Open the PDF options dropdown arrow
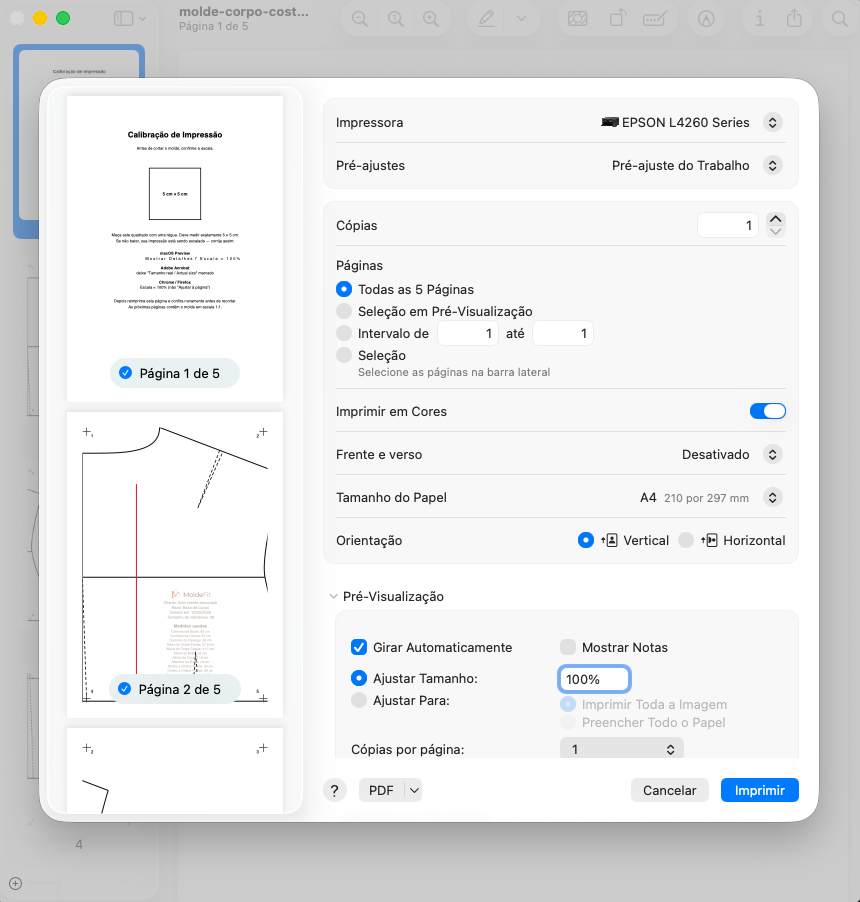Image resolution: width=860 pixels, height=902 pixels. (414, 790)
